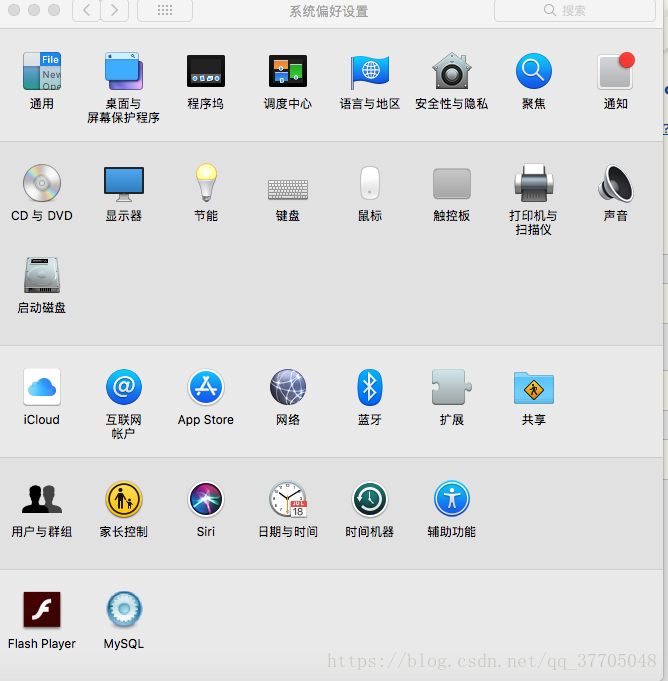
Task: Open 时间机器 (Time Machine) pane
Action: [x=370, y=499]
